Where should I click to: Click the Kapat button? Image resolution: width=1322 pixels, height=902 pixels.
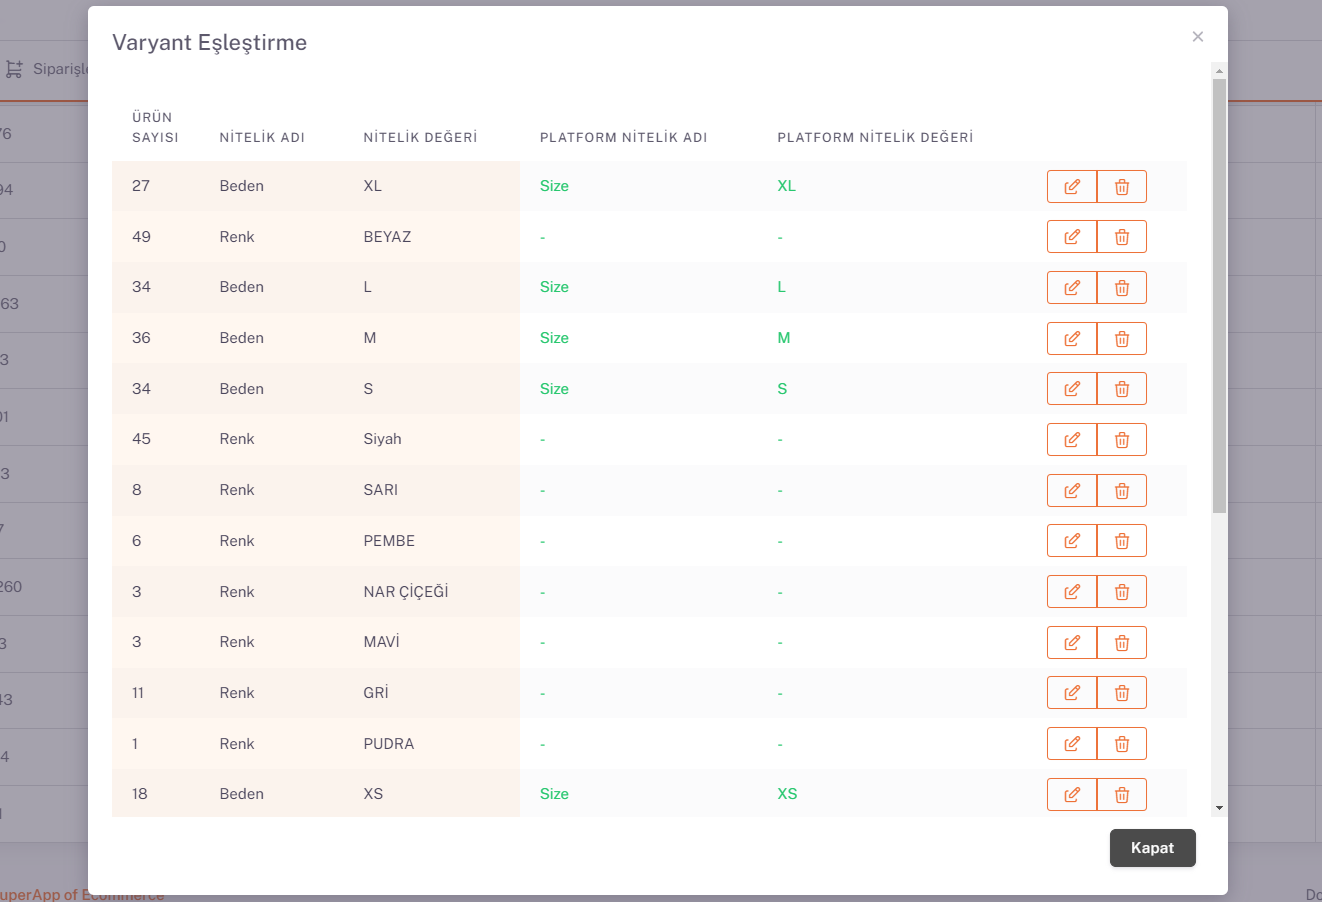click(x=1153, y=848)
